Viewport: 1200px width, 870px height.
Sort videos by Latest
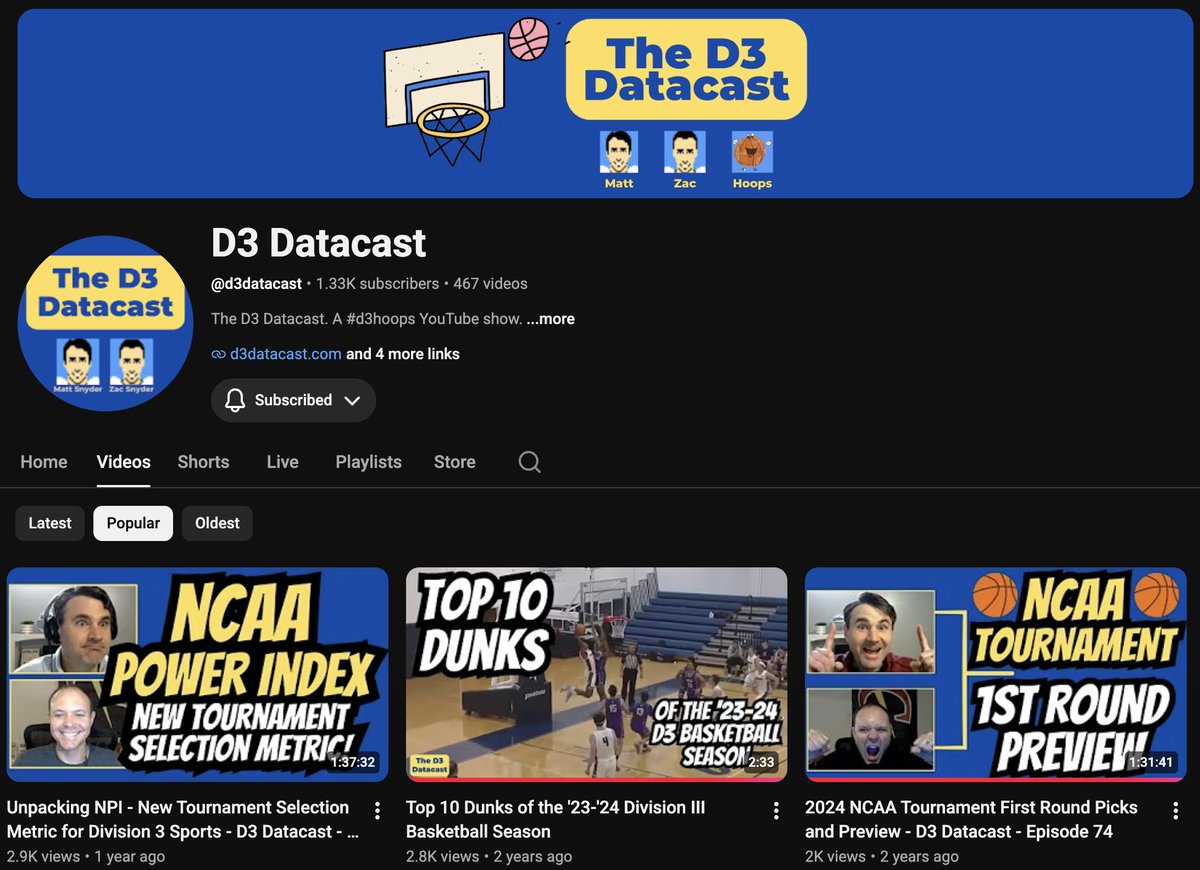[50, 523]
